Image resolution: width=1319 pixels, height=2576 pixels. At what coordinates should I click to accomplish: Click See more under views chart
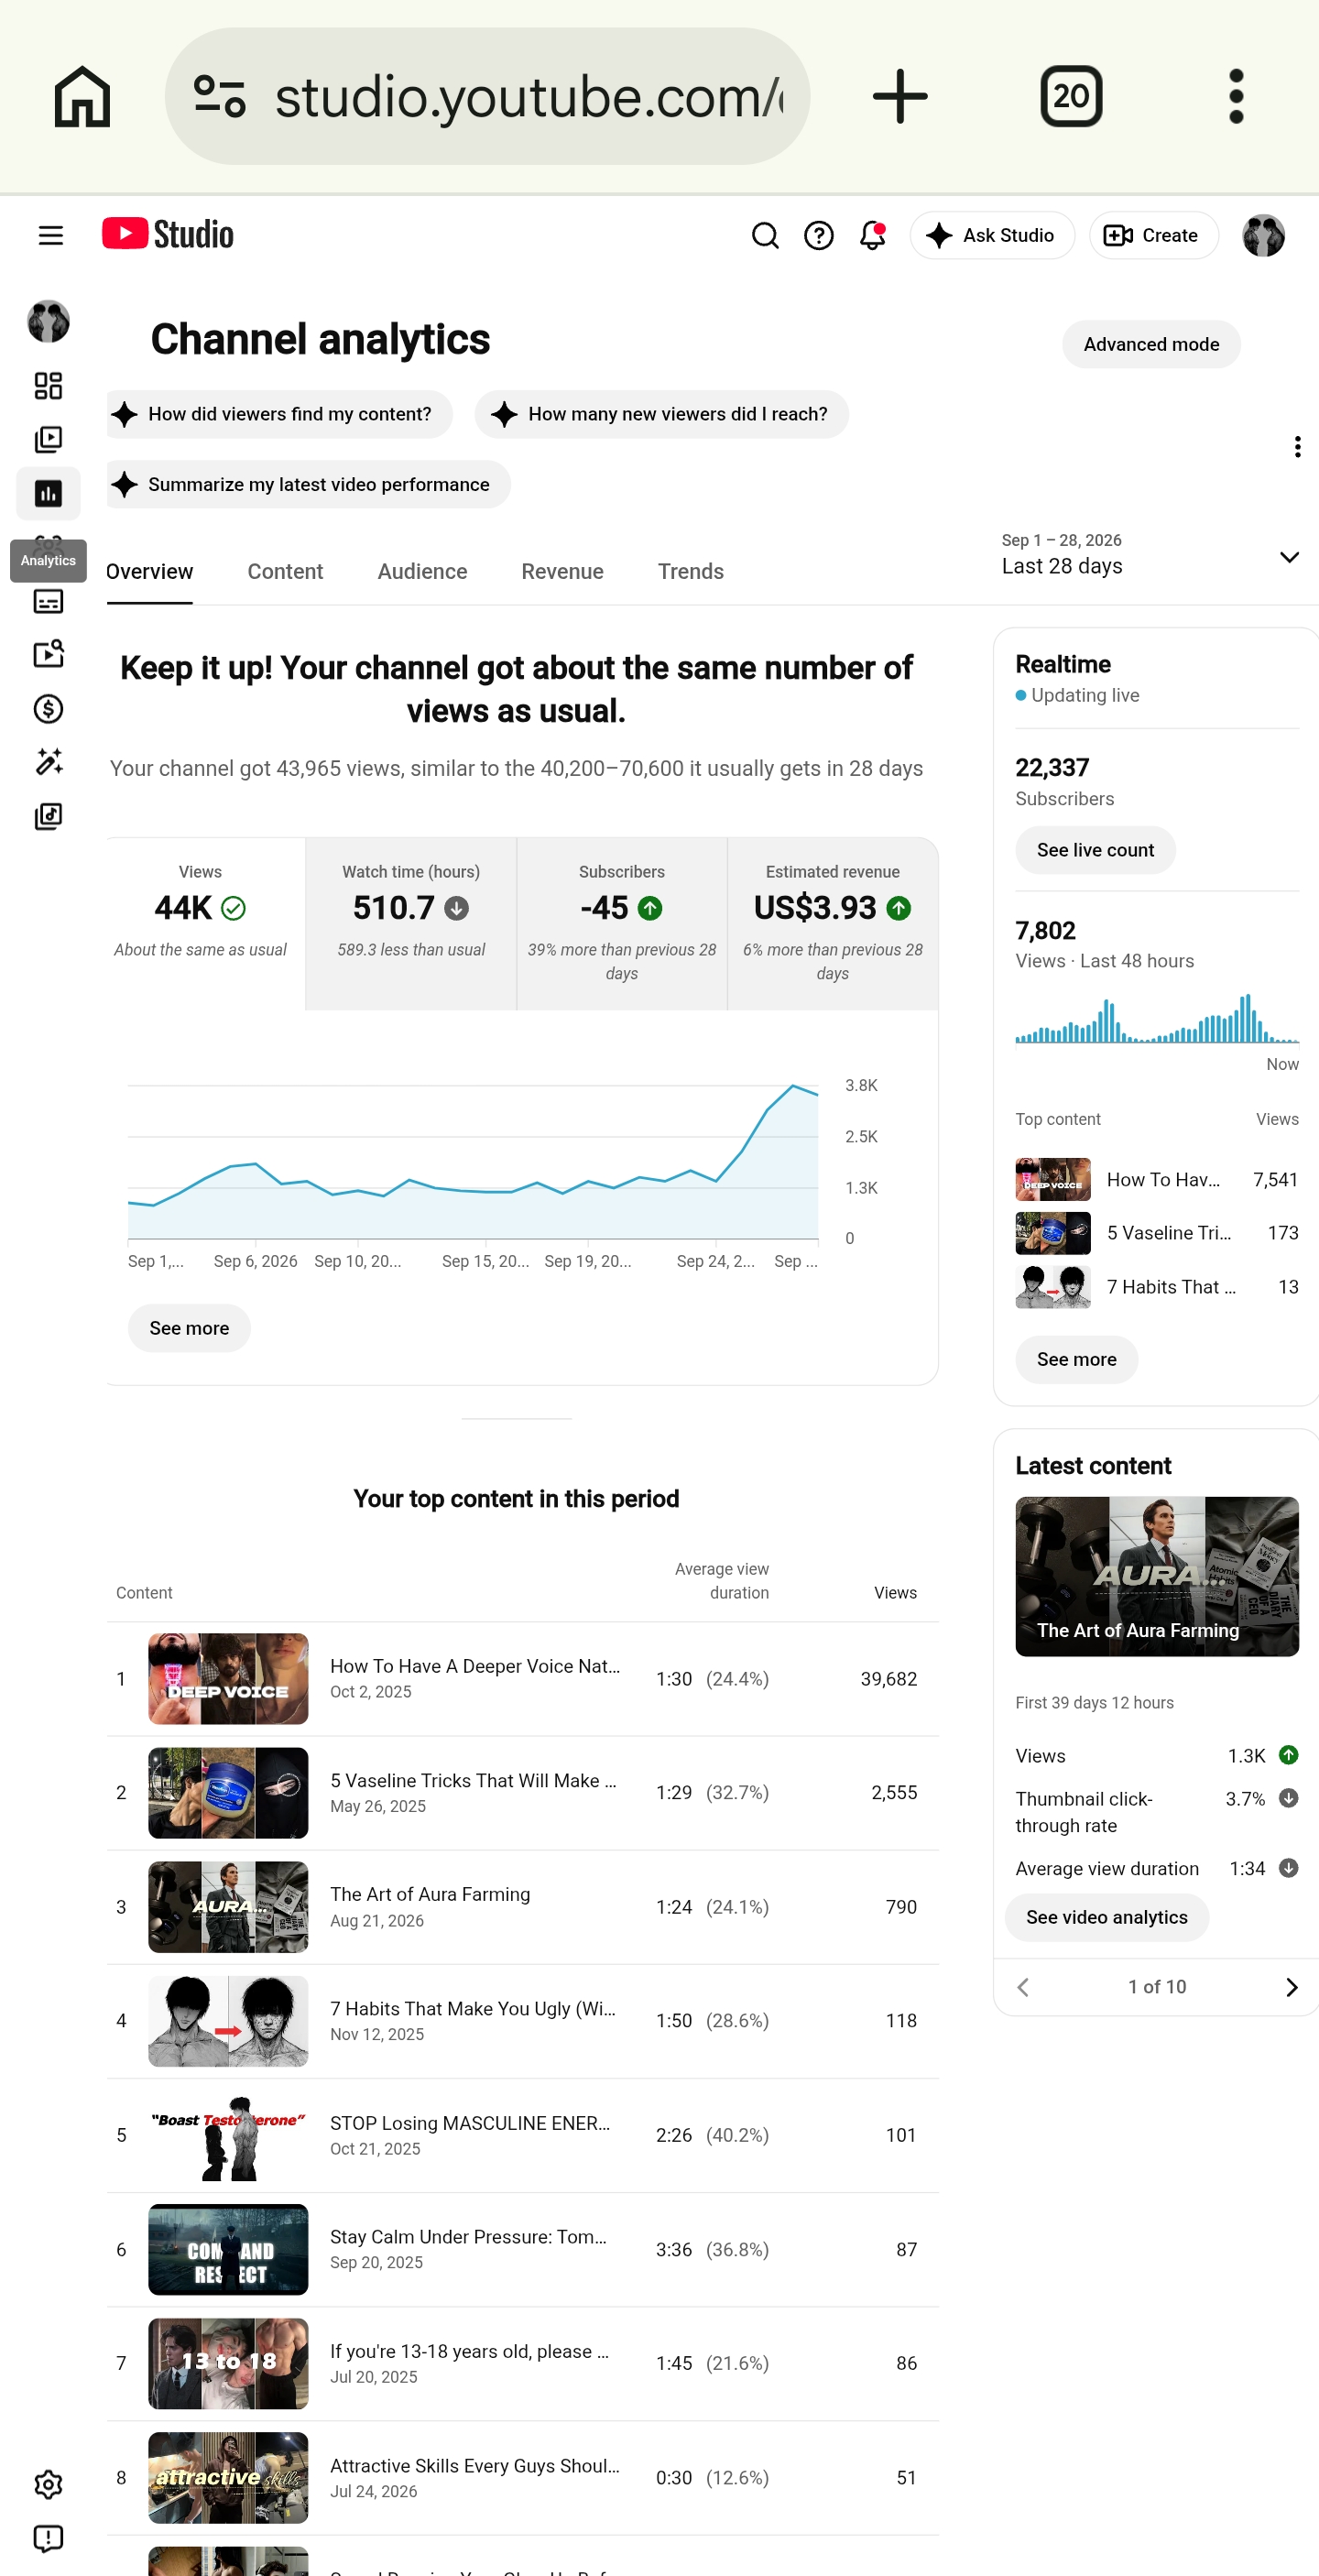coord(189,1329)
